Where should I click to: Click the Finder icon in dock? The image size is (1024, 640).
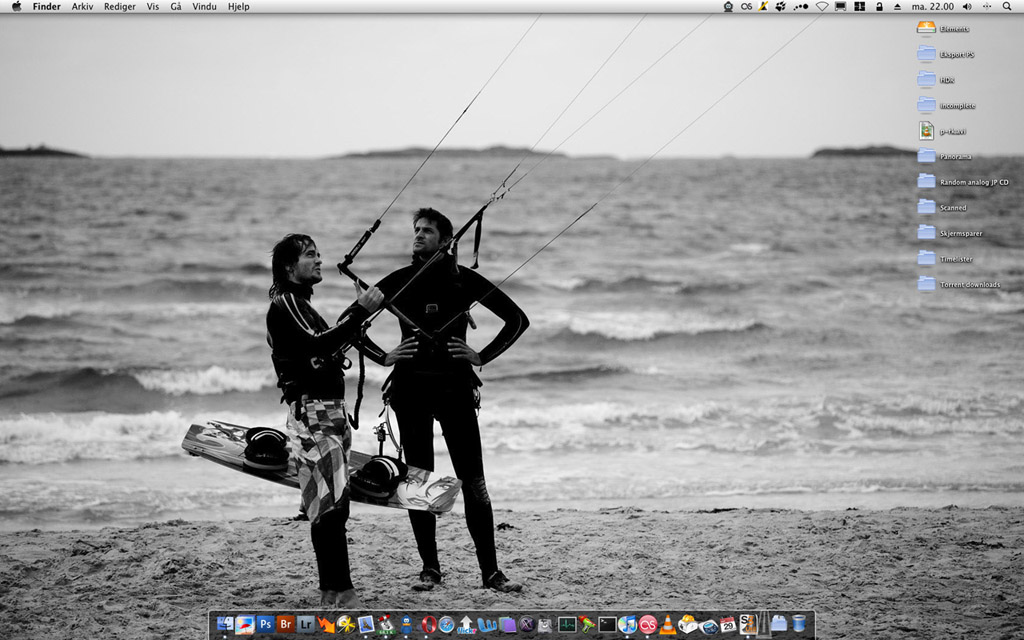coord(225,624)
